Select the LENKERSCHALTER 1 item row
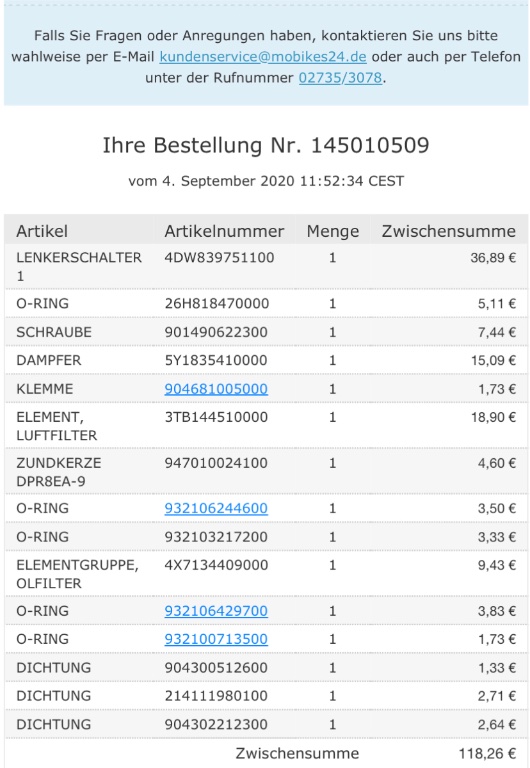This screenshot has height=768, width=530. point(266,266)
